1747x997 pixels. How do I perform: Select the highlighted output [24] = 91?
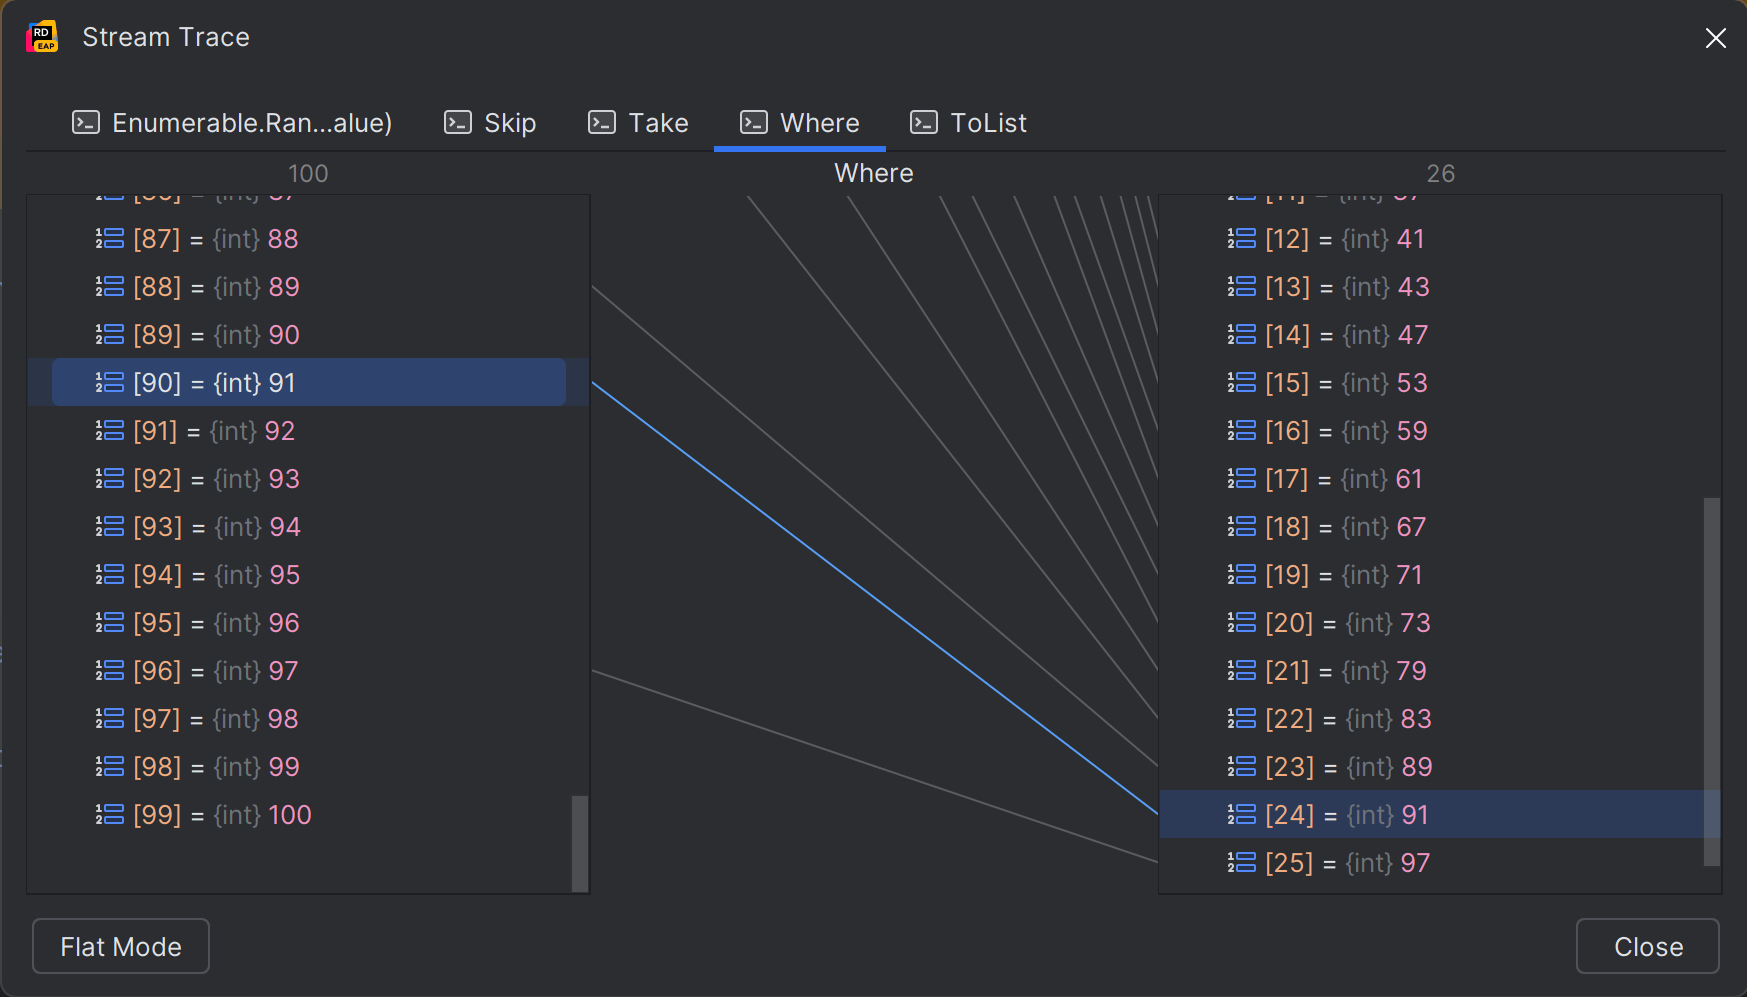point(1346,815)
